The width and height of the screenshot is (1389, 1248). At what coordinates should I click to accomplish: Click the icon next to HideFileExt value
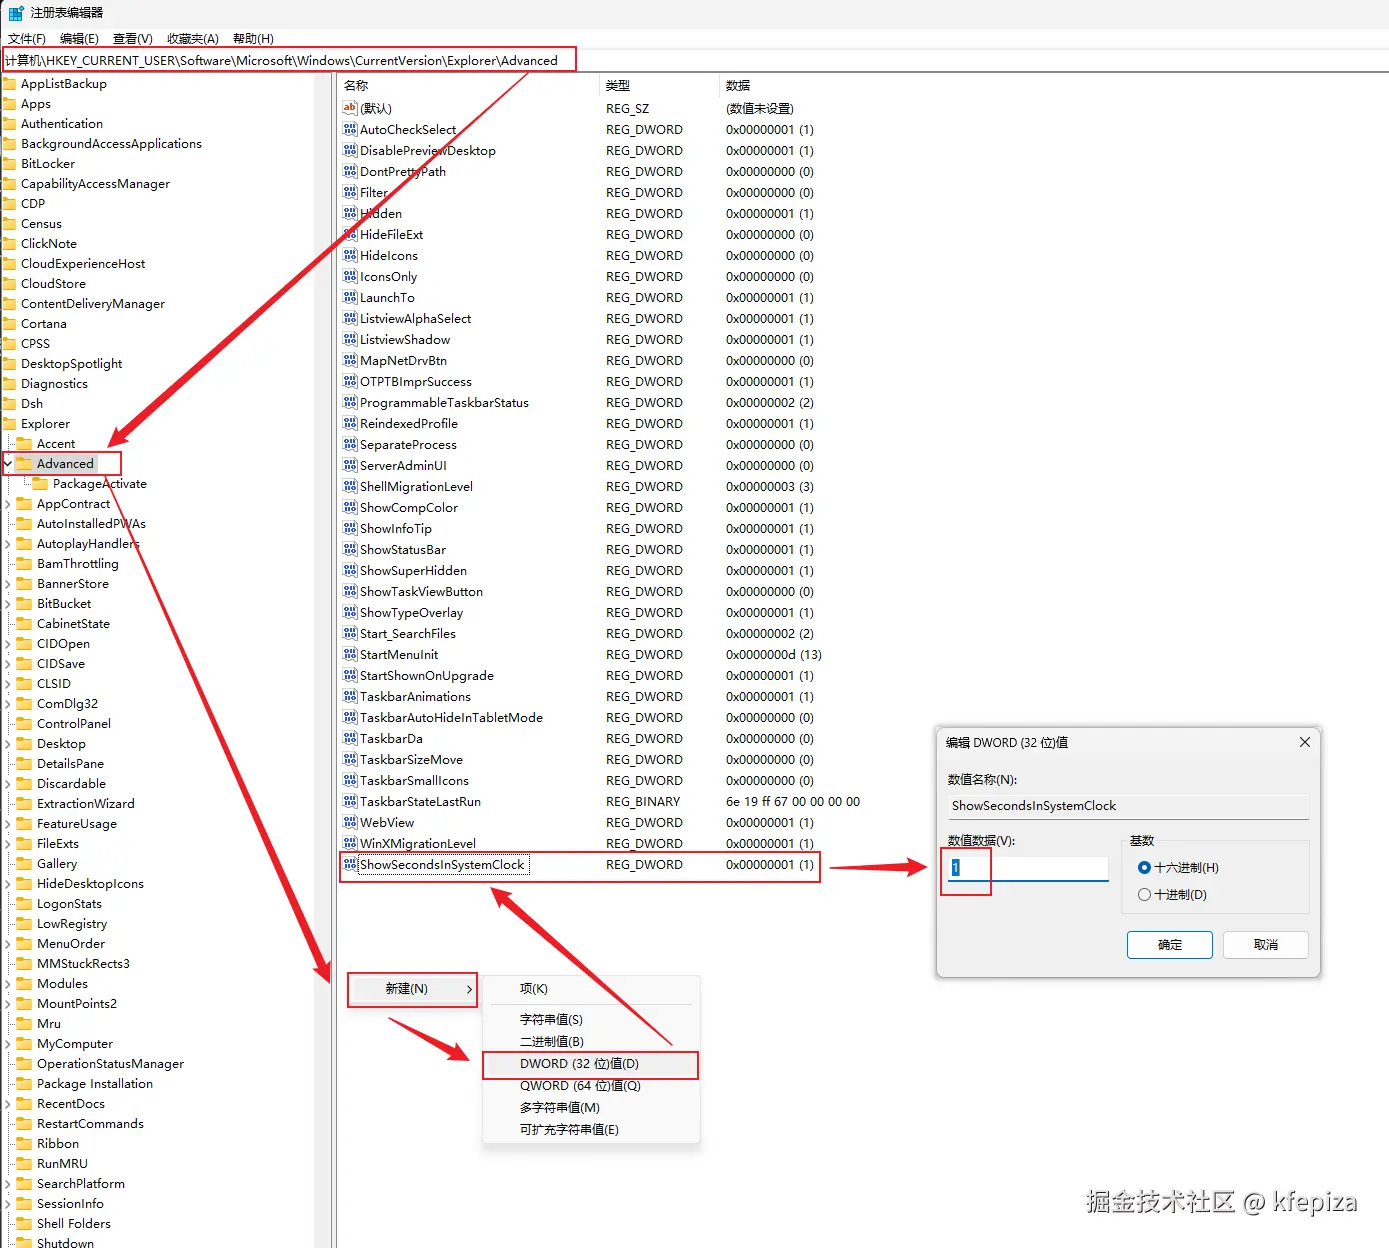(350, 234)
